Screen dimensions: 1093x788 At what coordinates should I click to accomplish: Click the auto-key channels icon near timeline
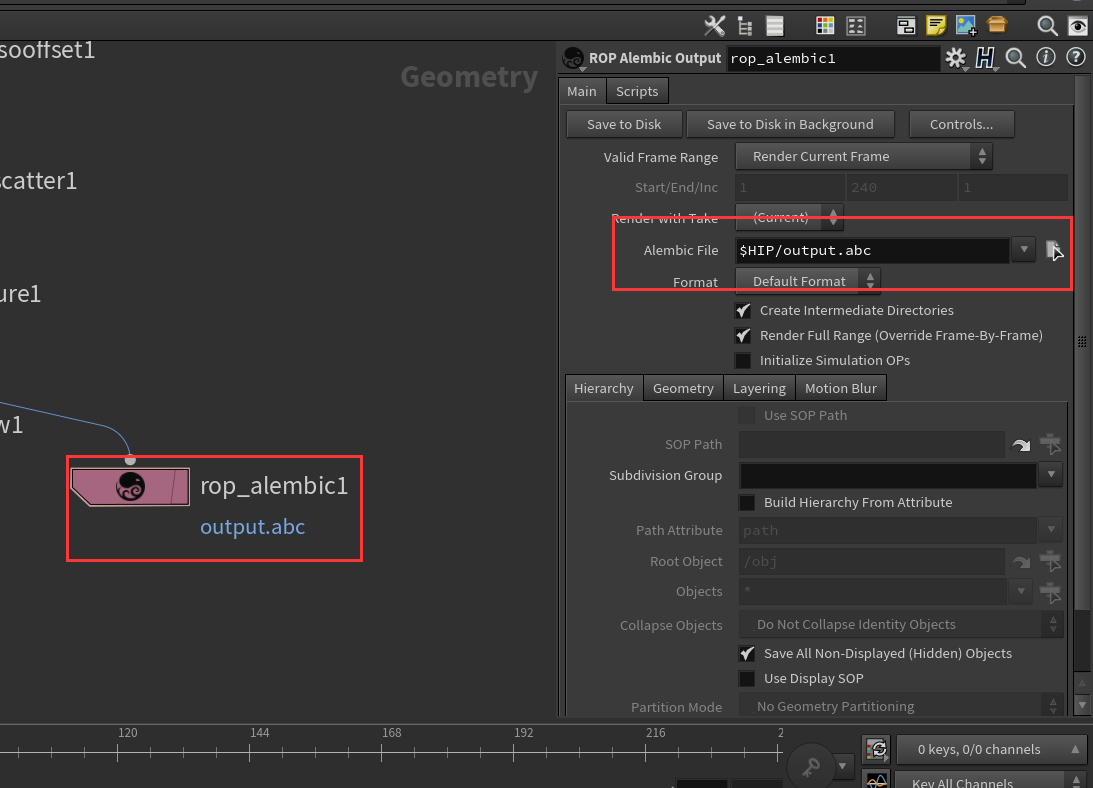(877, 749)
